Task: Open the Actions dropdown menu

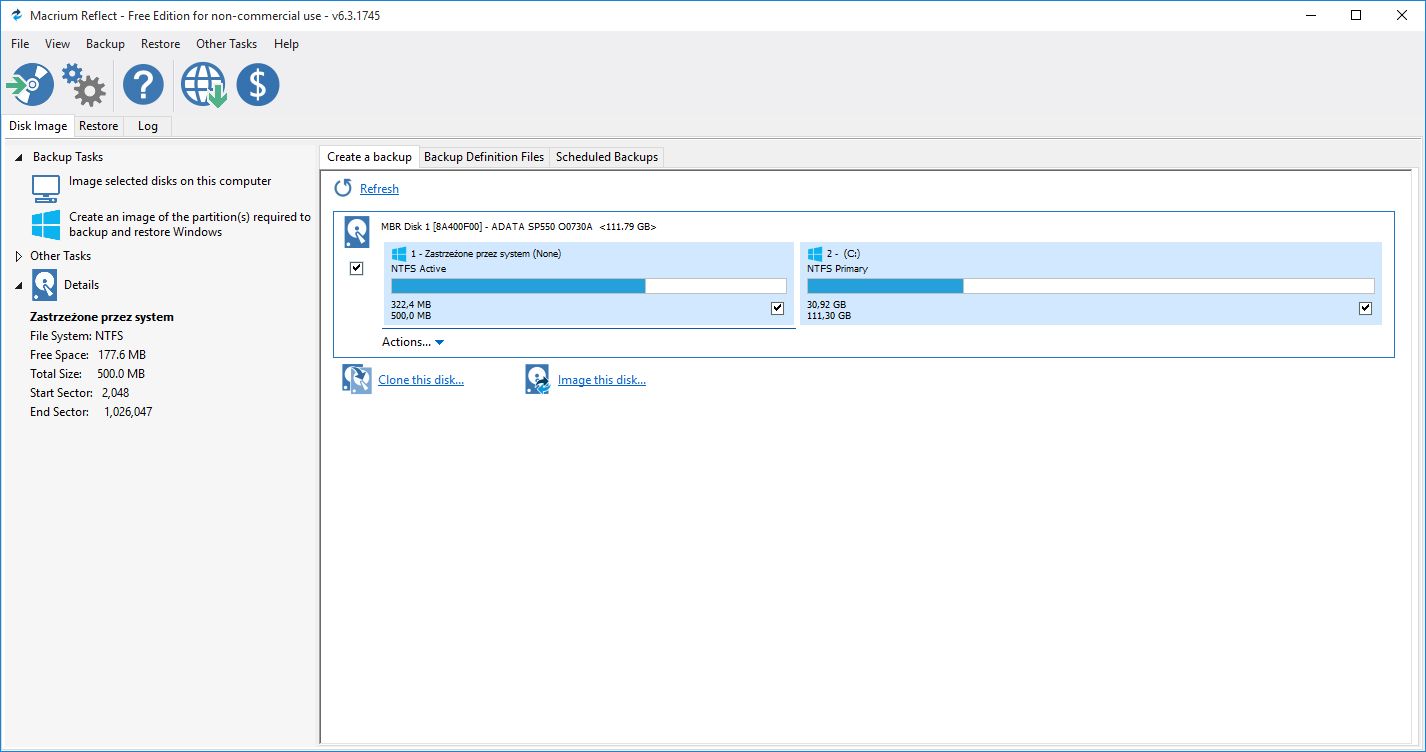Action: (x=412, y=342)
